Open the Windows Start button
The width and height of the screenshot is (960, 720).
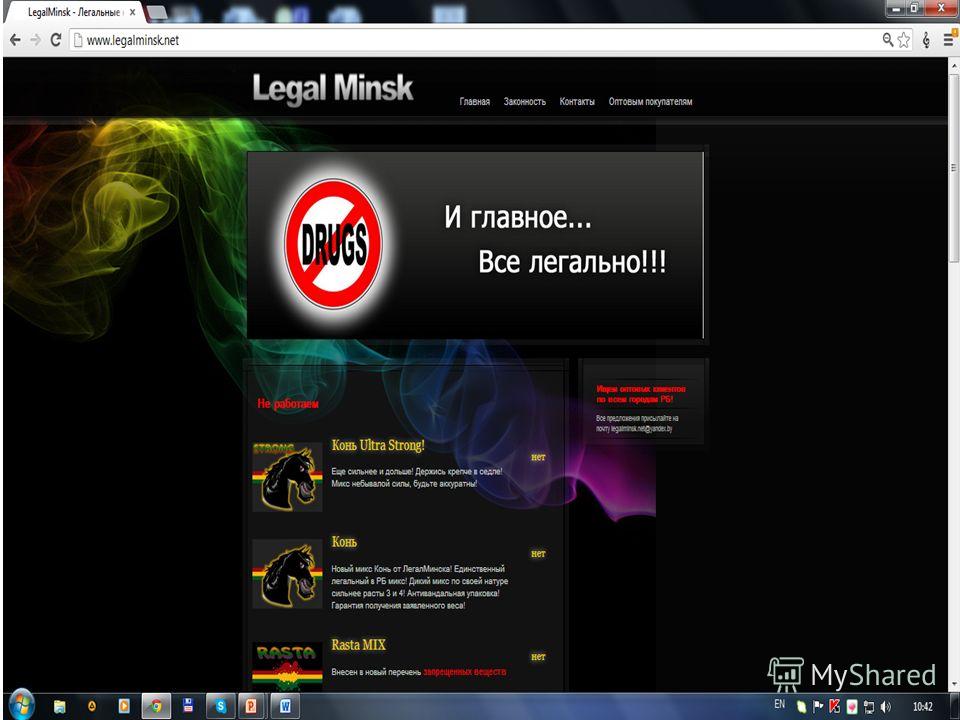(x=21, y=706)
